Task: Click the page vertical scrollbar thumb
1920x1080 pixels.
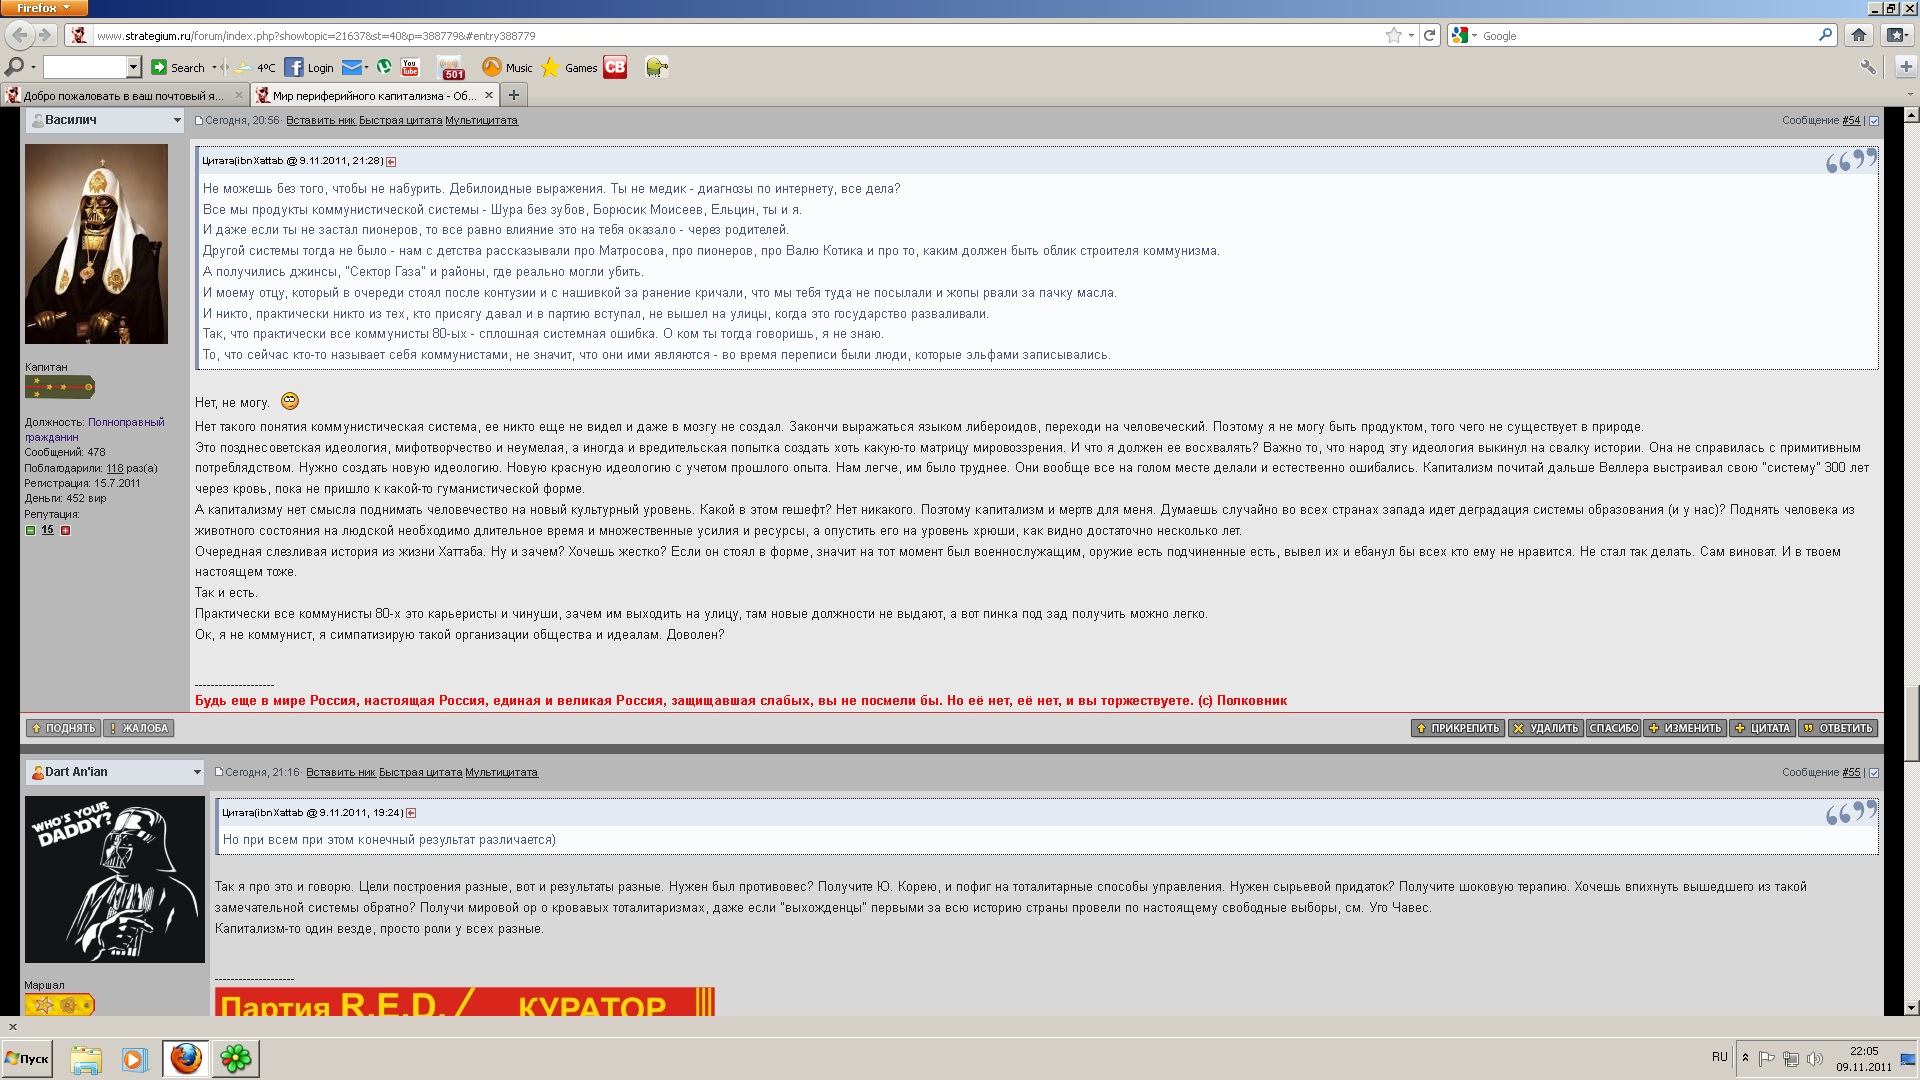Action: (1912, 723)
